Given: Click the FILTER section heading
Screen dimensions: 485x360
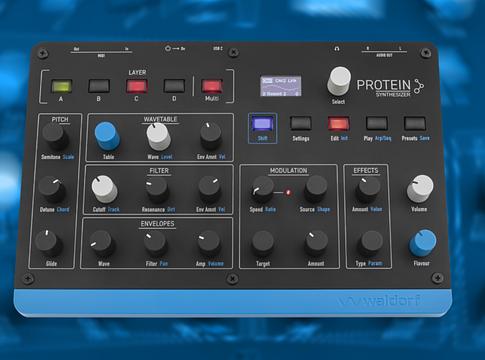Looking at the screenshot, I should [159, 171].
